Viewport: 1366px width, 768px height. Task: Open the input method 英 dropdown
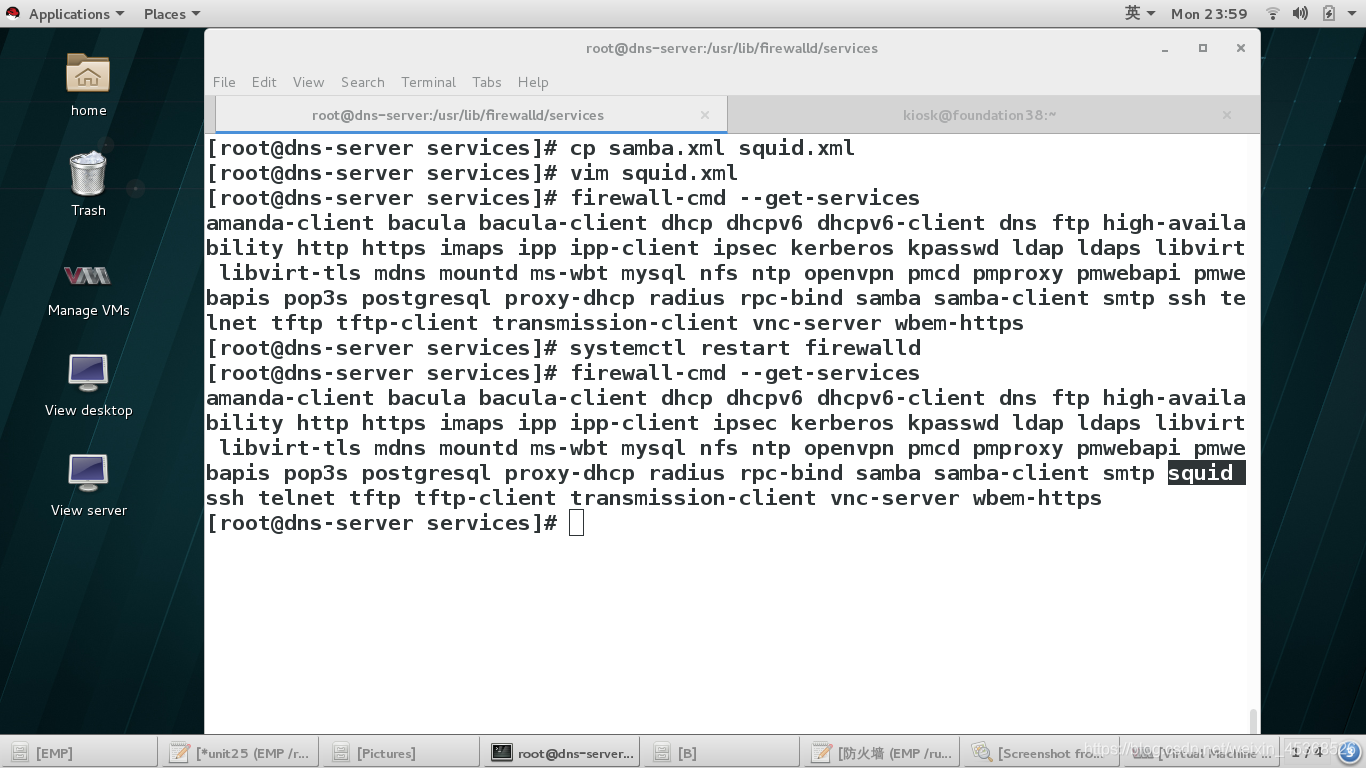(x=1139, y=14)
